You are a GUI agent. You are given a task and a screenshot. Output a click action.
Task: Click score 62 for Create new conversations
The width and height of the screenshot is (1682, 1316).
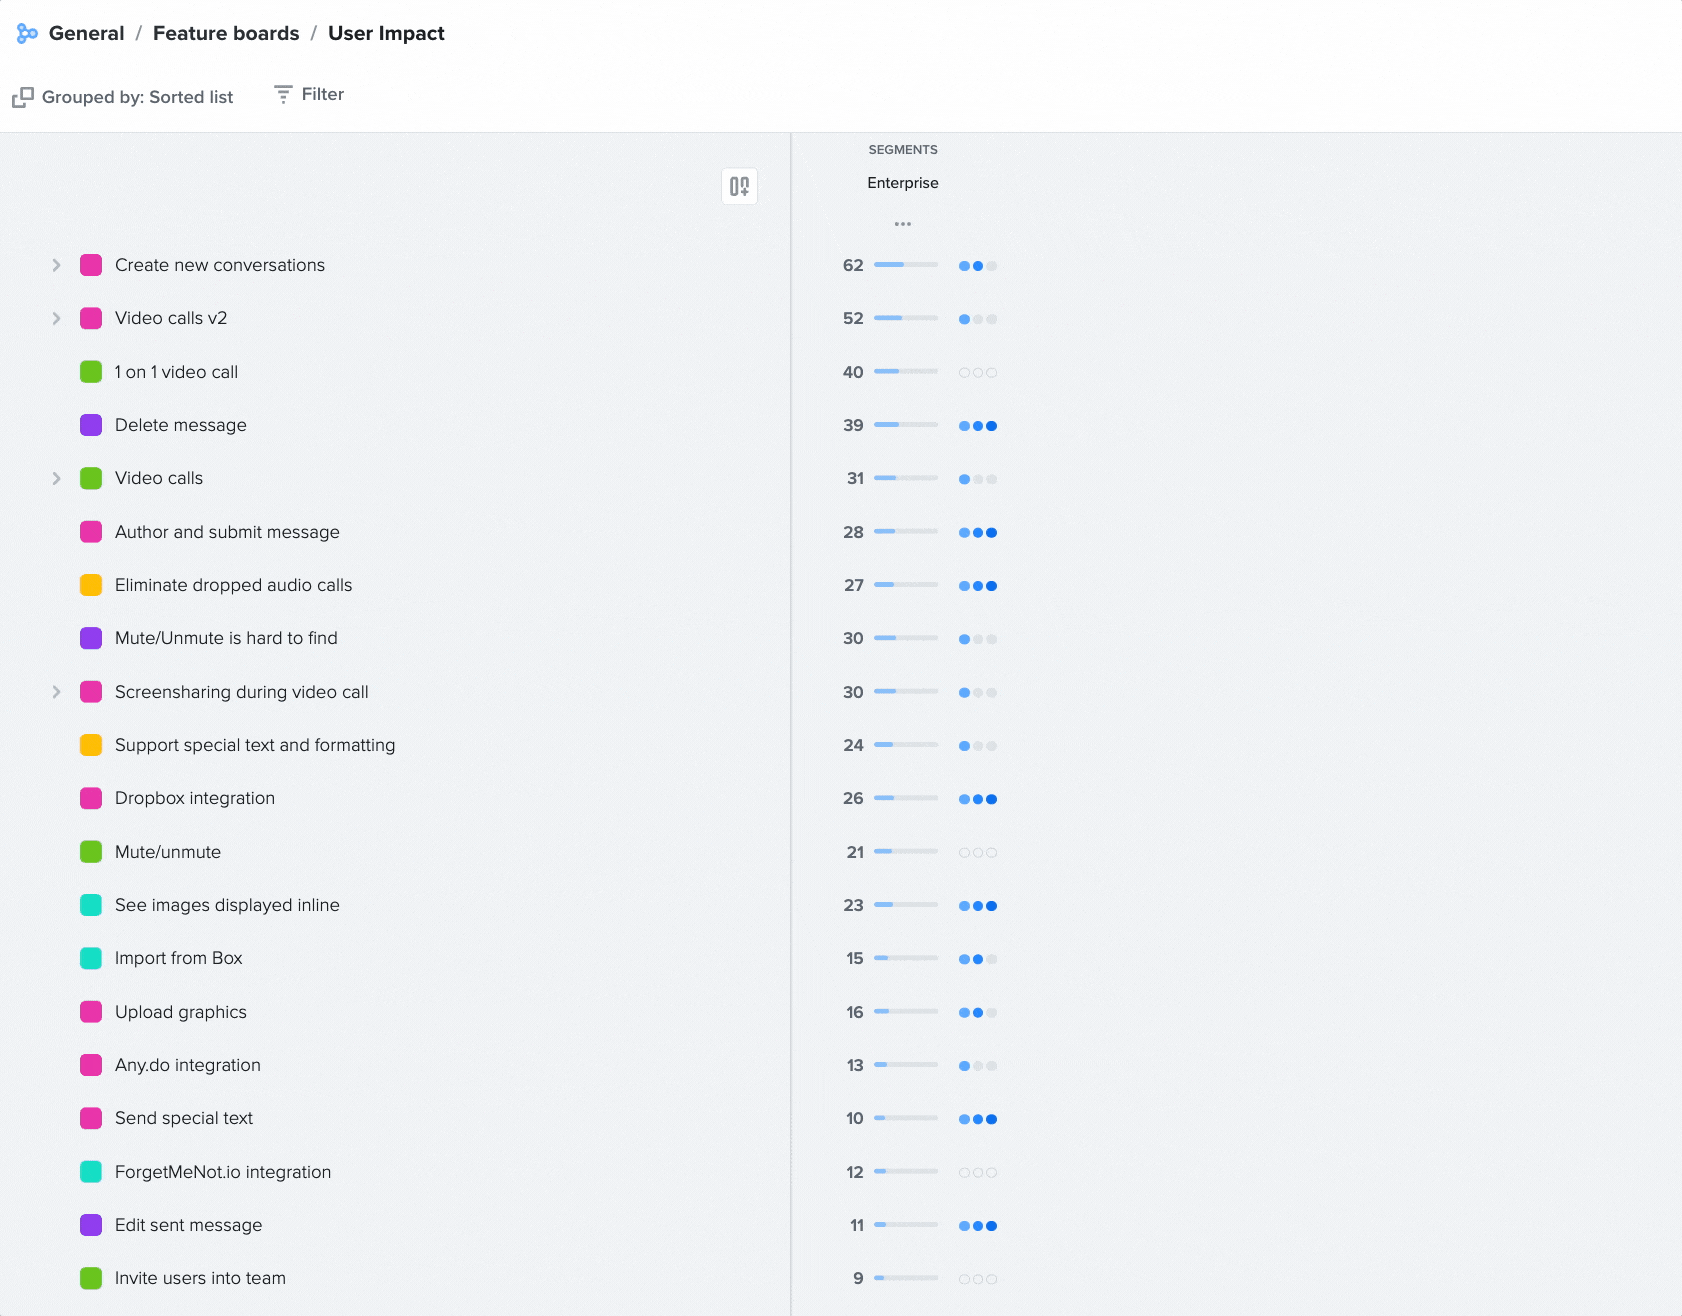(853, 265)
